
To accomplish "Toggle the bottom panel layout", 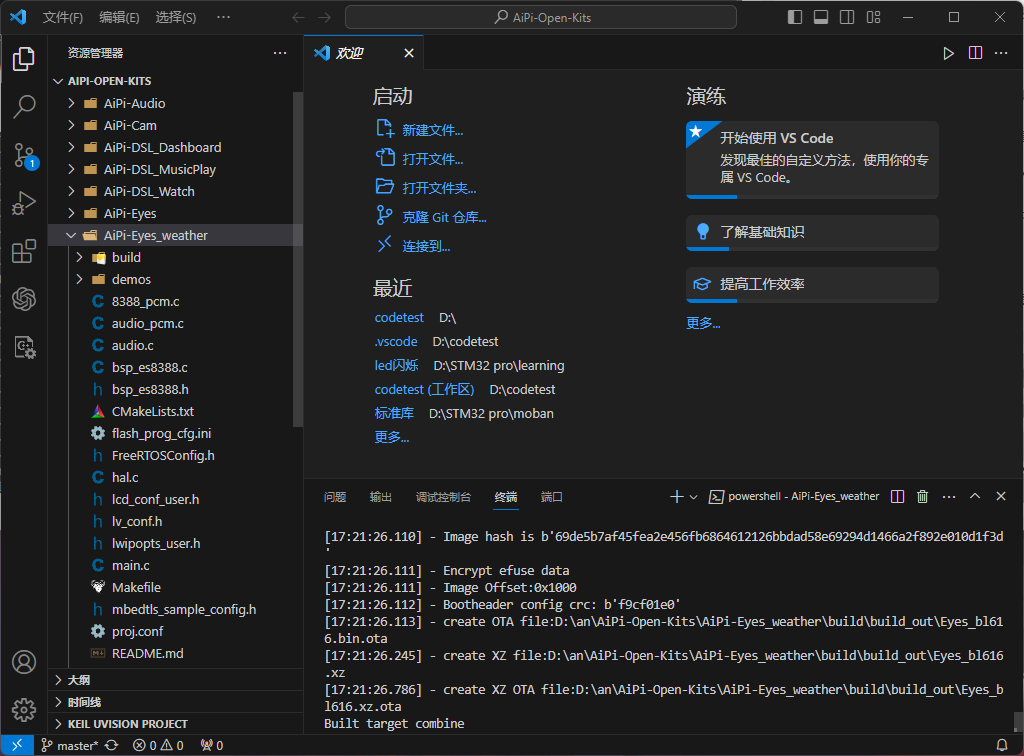I will [x=821, y=17].
